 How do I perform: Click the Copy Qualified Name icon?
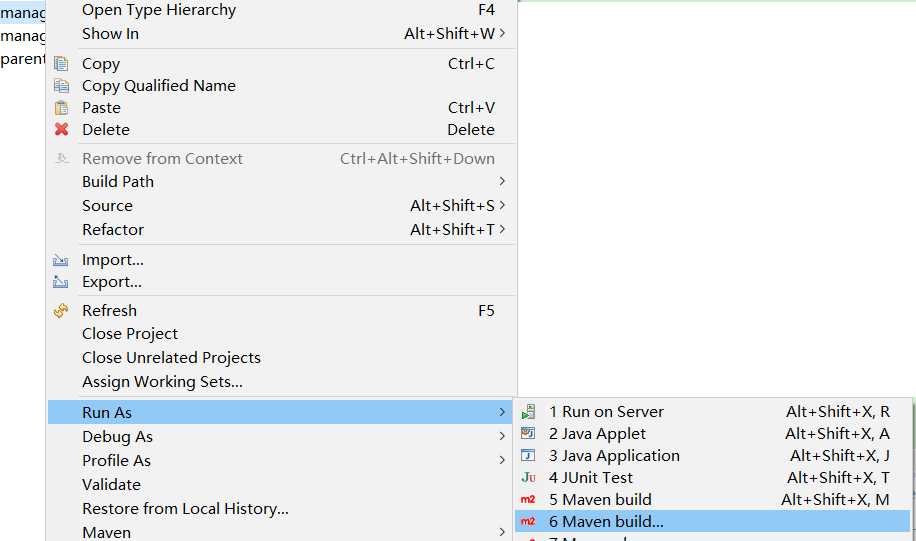pyautogui.click(x=61, y=85)
